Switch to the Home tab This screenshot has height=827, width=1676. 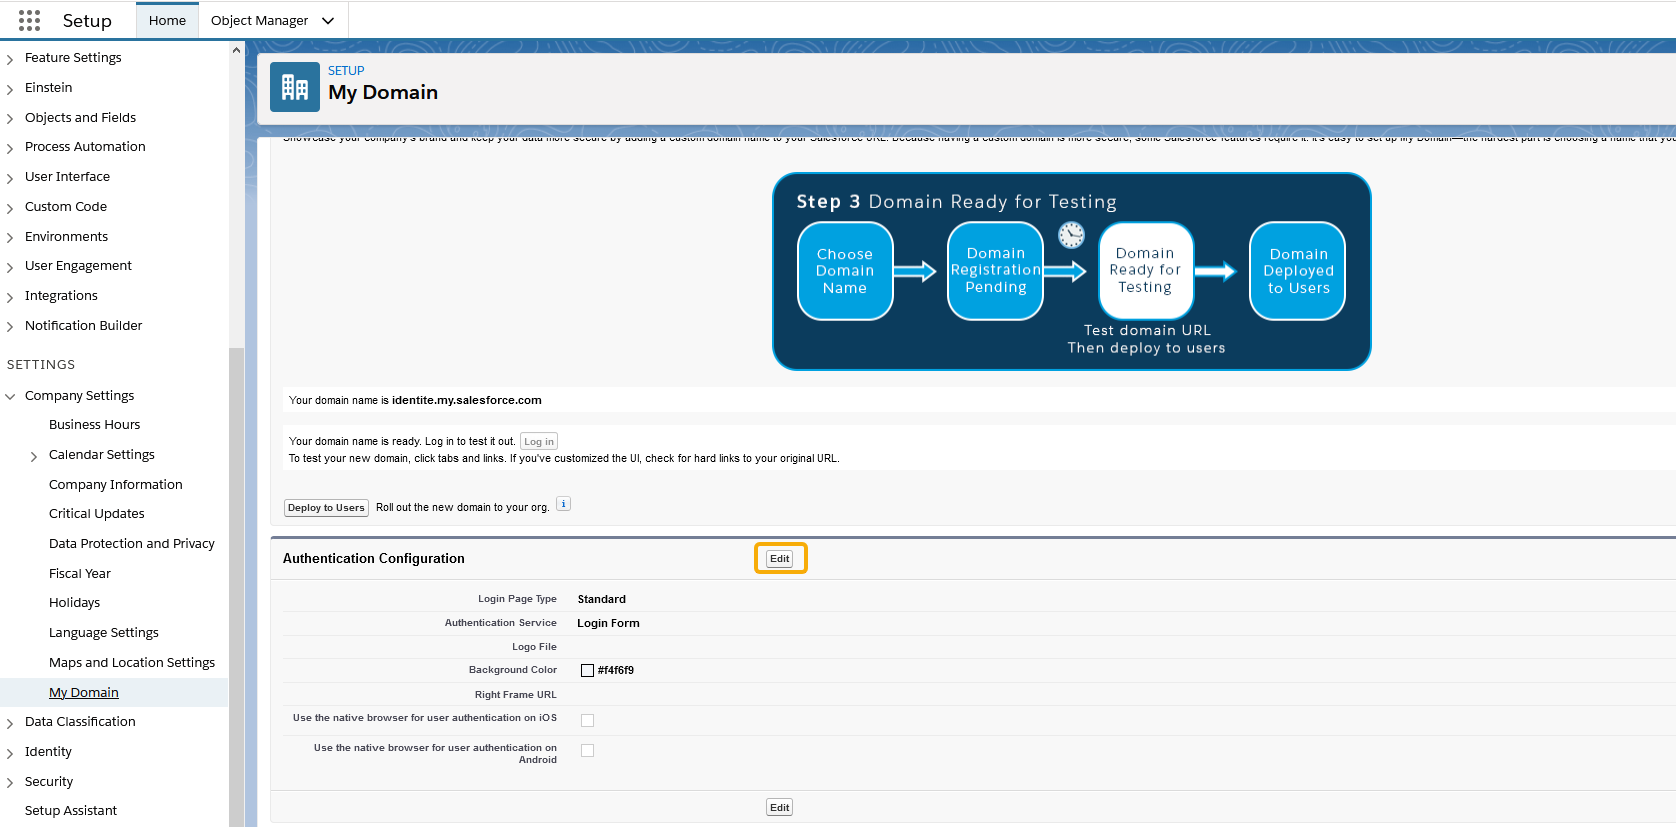[167, 20]
